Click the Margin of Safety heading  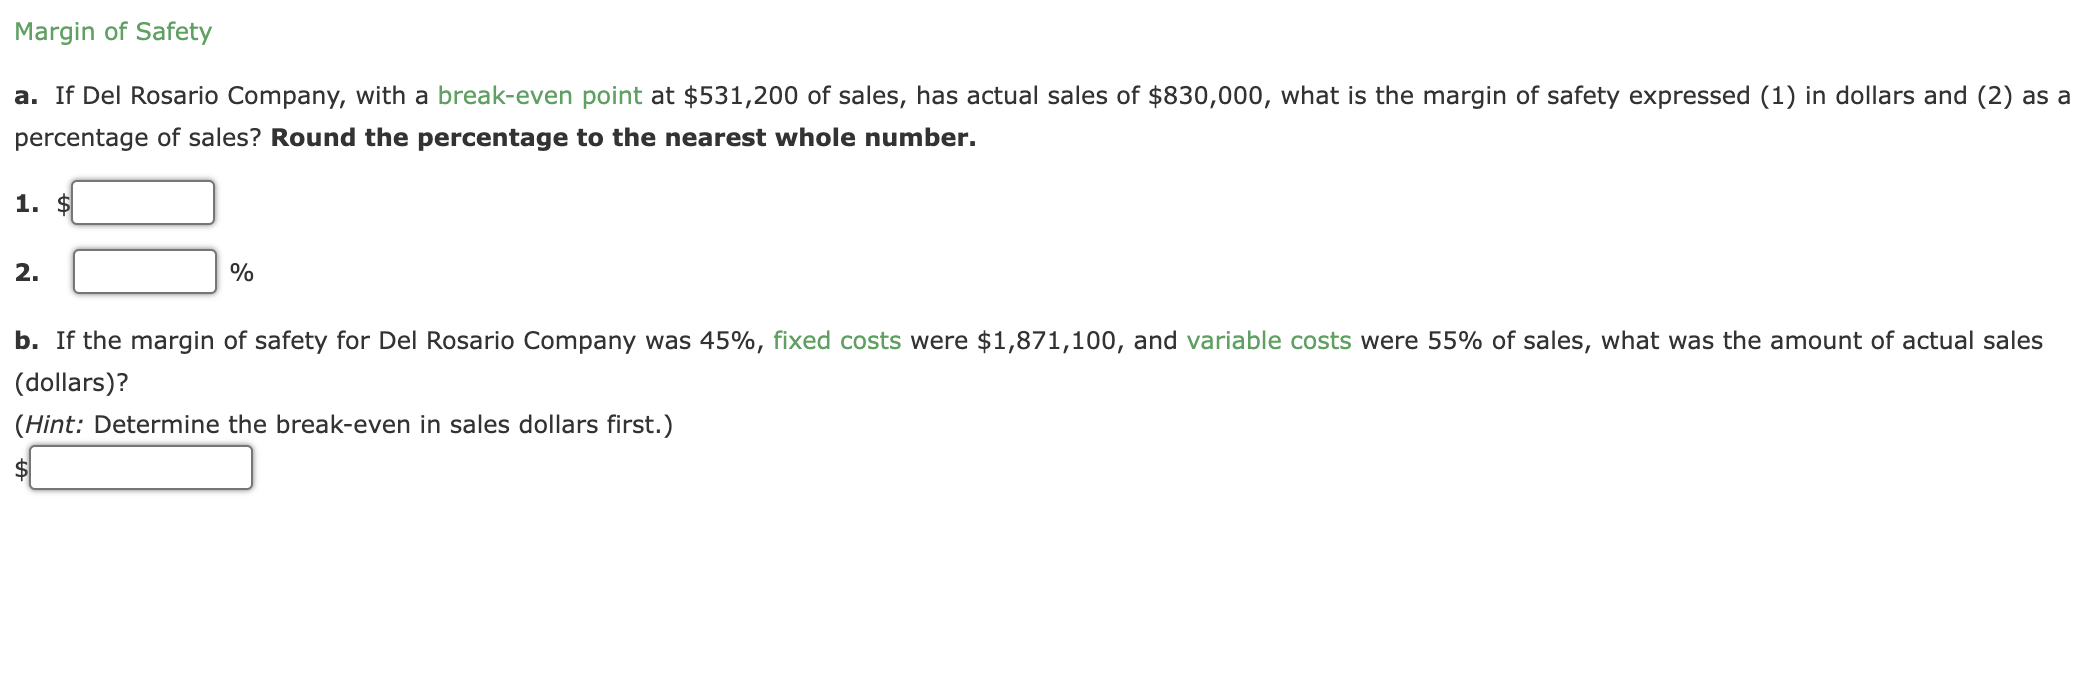click(113, 31)
